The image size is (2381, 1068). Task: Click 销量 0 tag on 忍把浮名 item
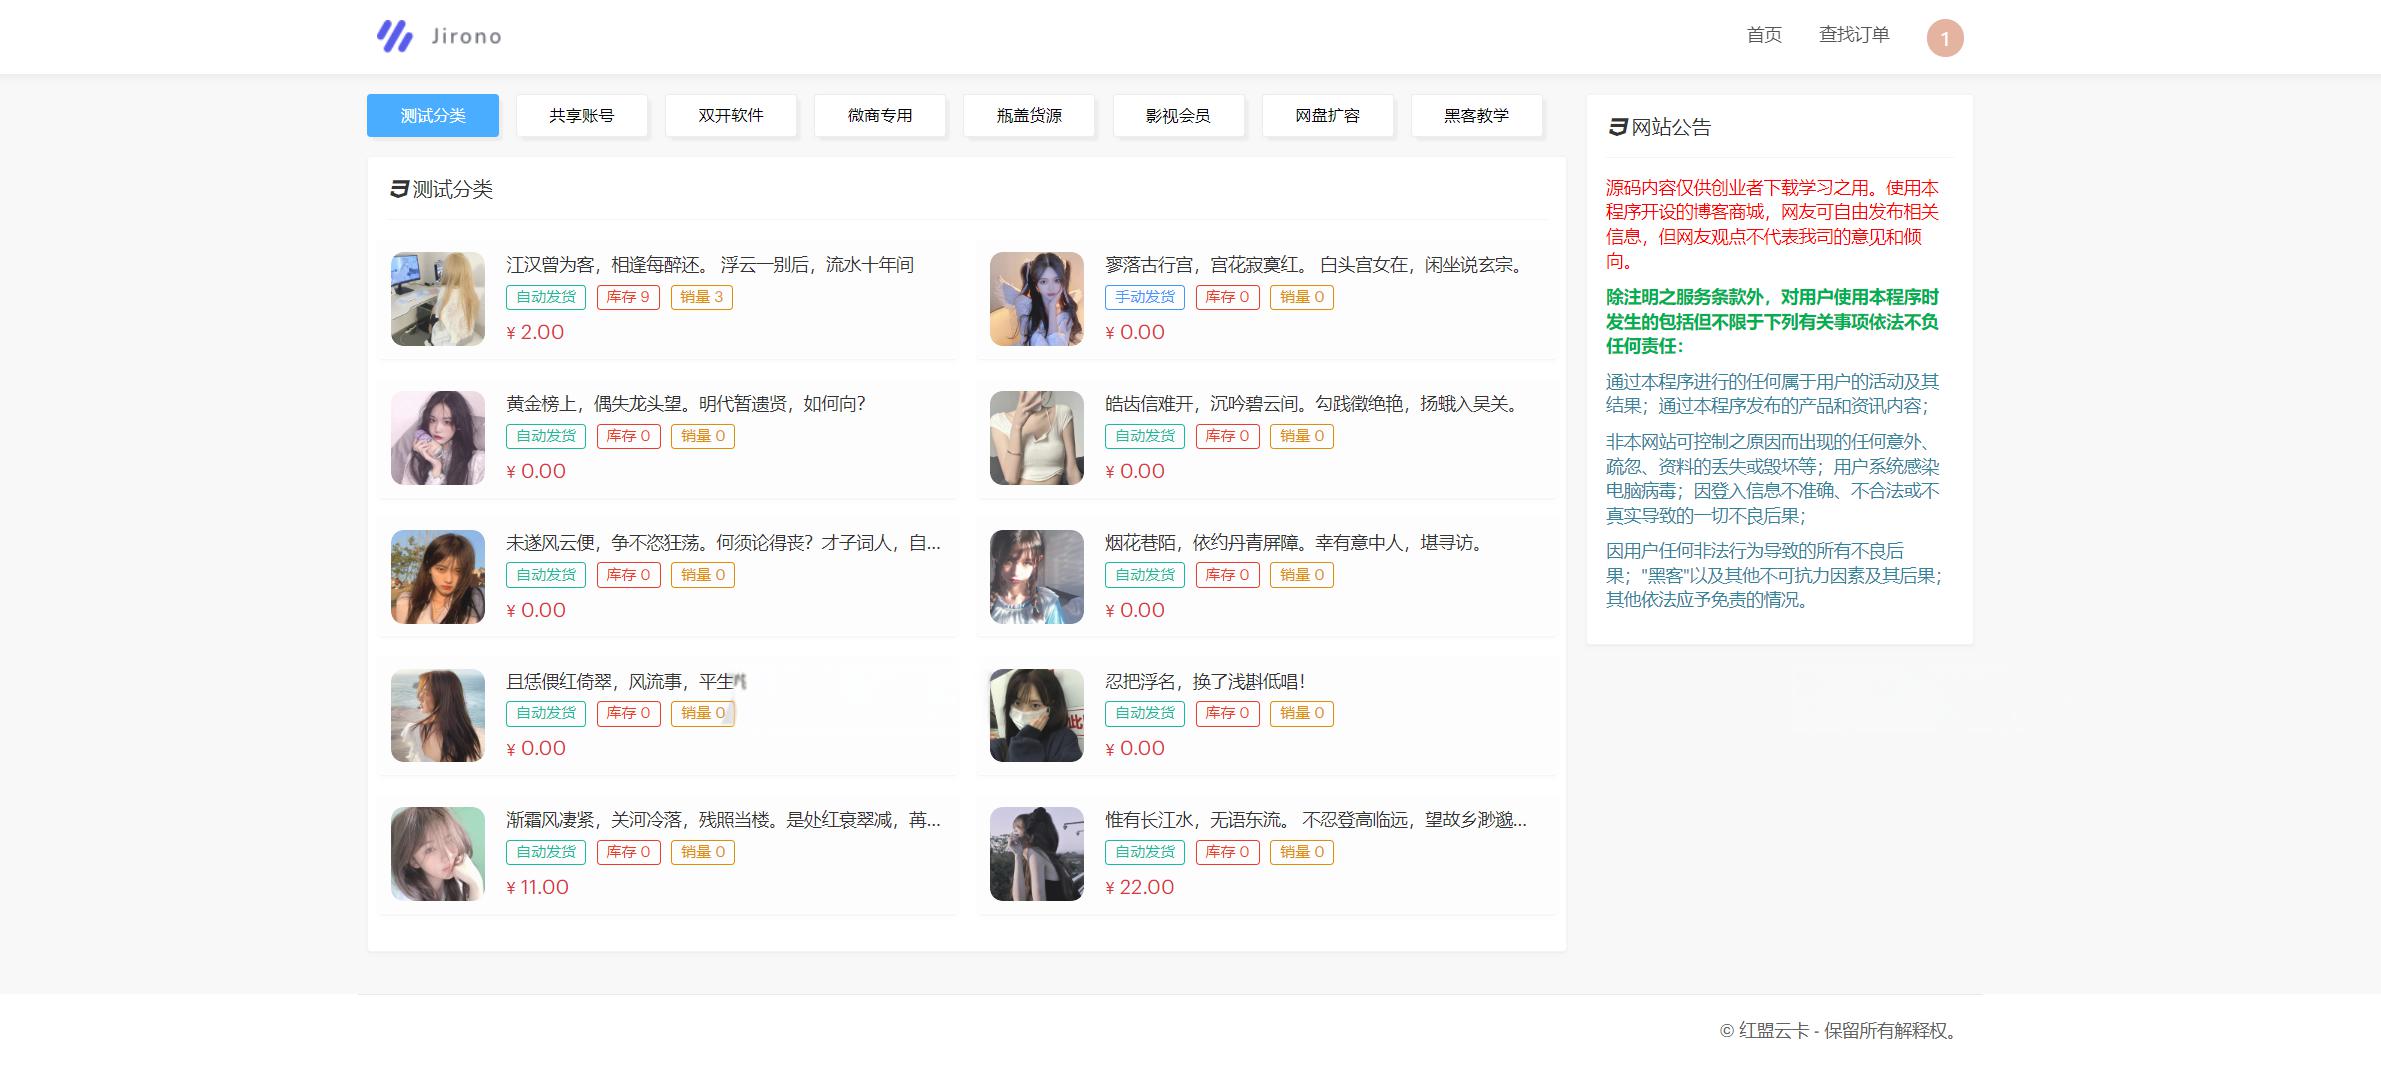click(1302, 713)
